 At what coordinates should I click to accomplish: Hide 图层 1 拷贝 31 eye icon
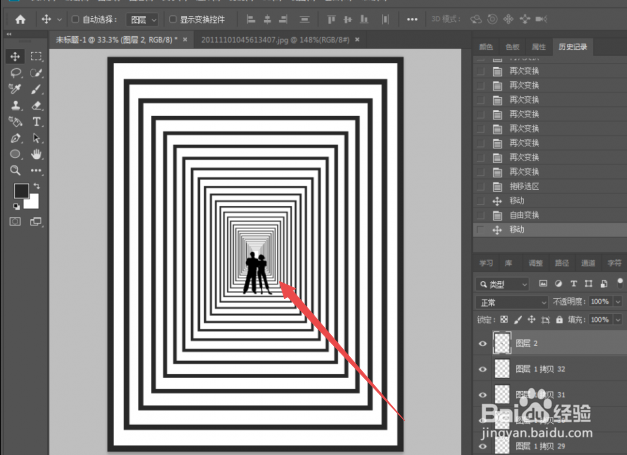pos(483,395)
